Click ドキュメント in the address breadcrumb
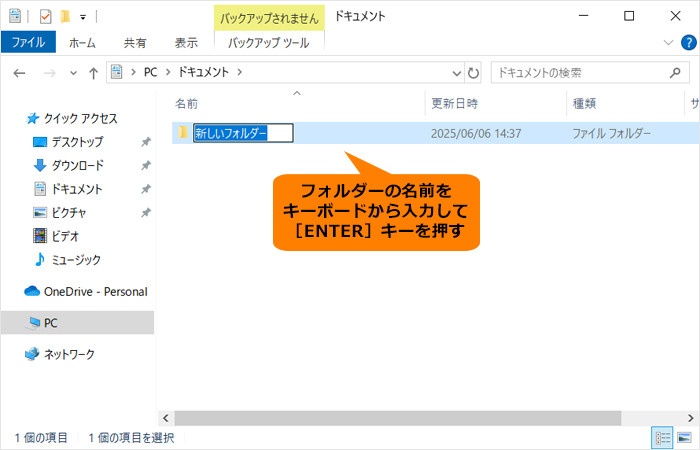The image size is (700, 450). pyautogui.click(x=204, y=72)
